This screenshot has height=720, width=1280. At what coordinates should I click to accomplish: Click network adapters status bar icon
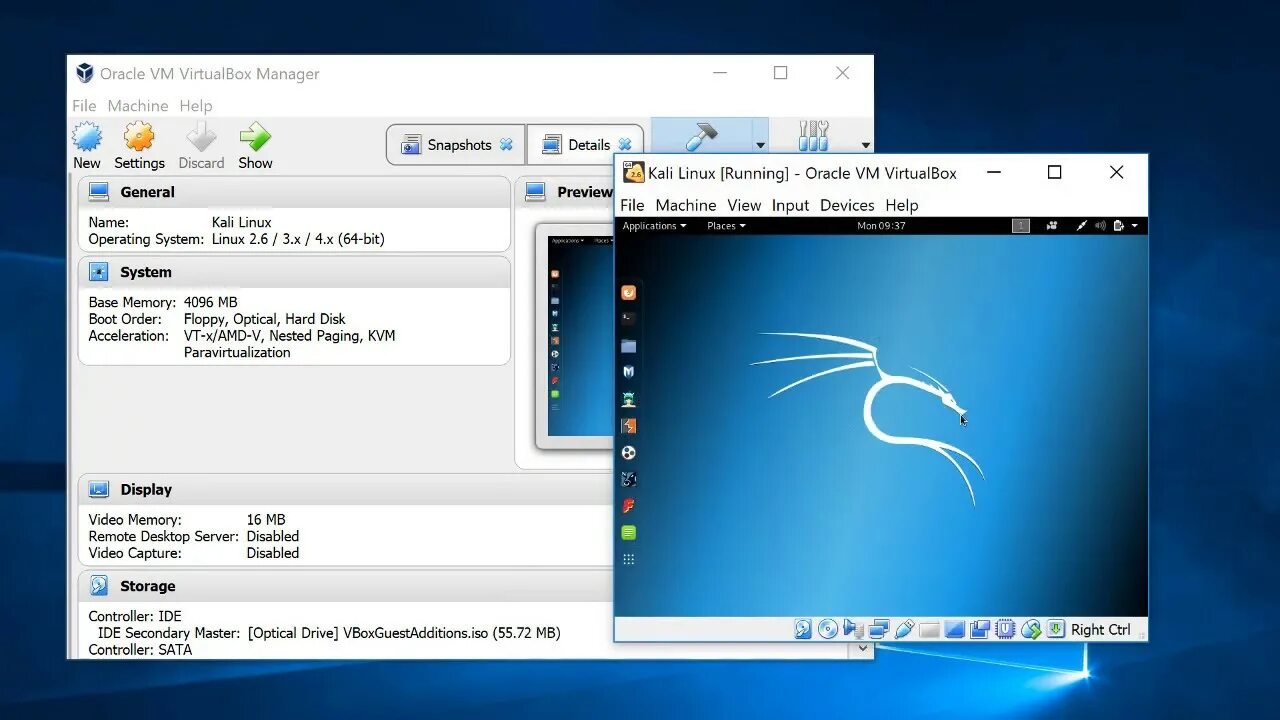click(x=879, y=629)
